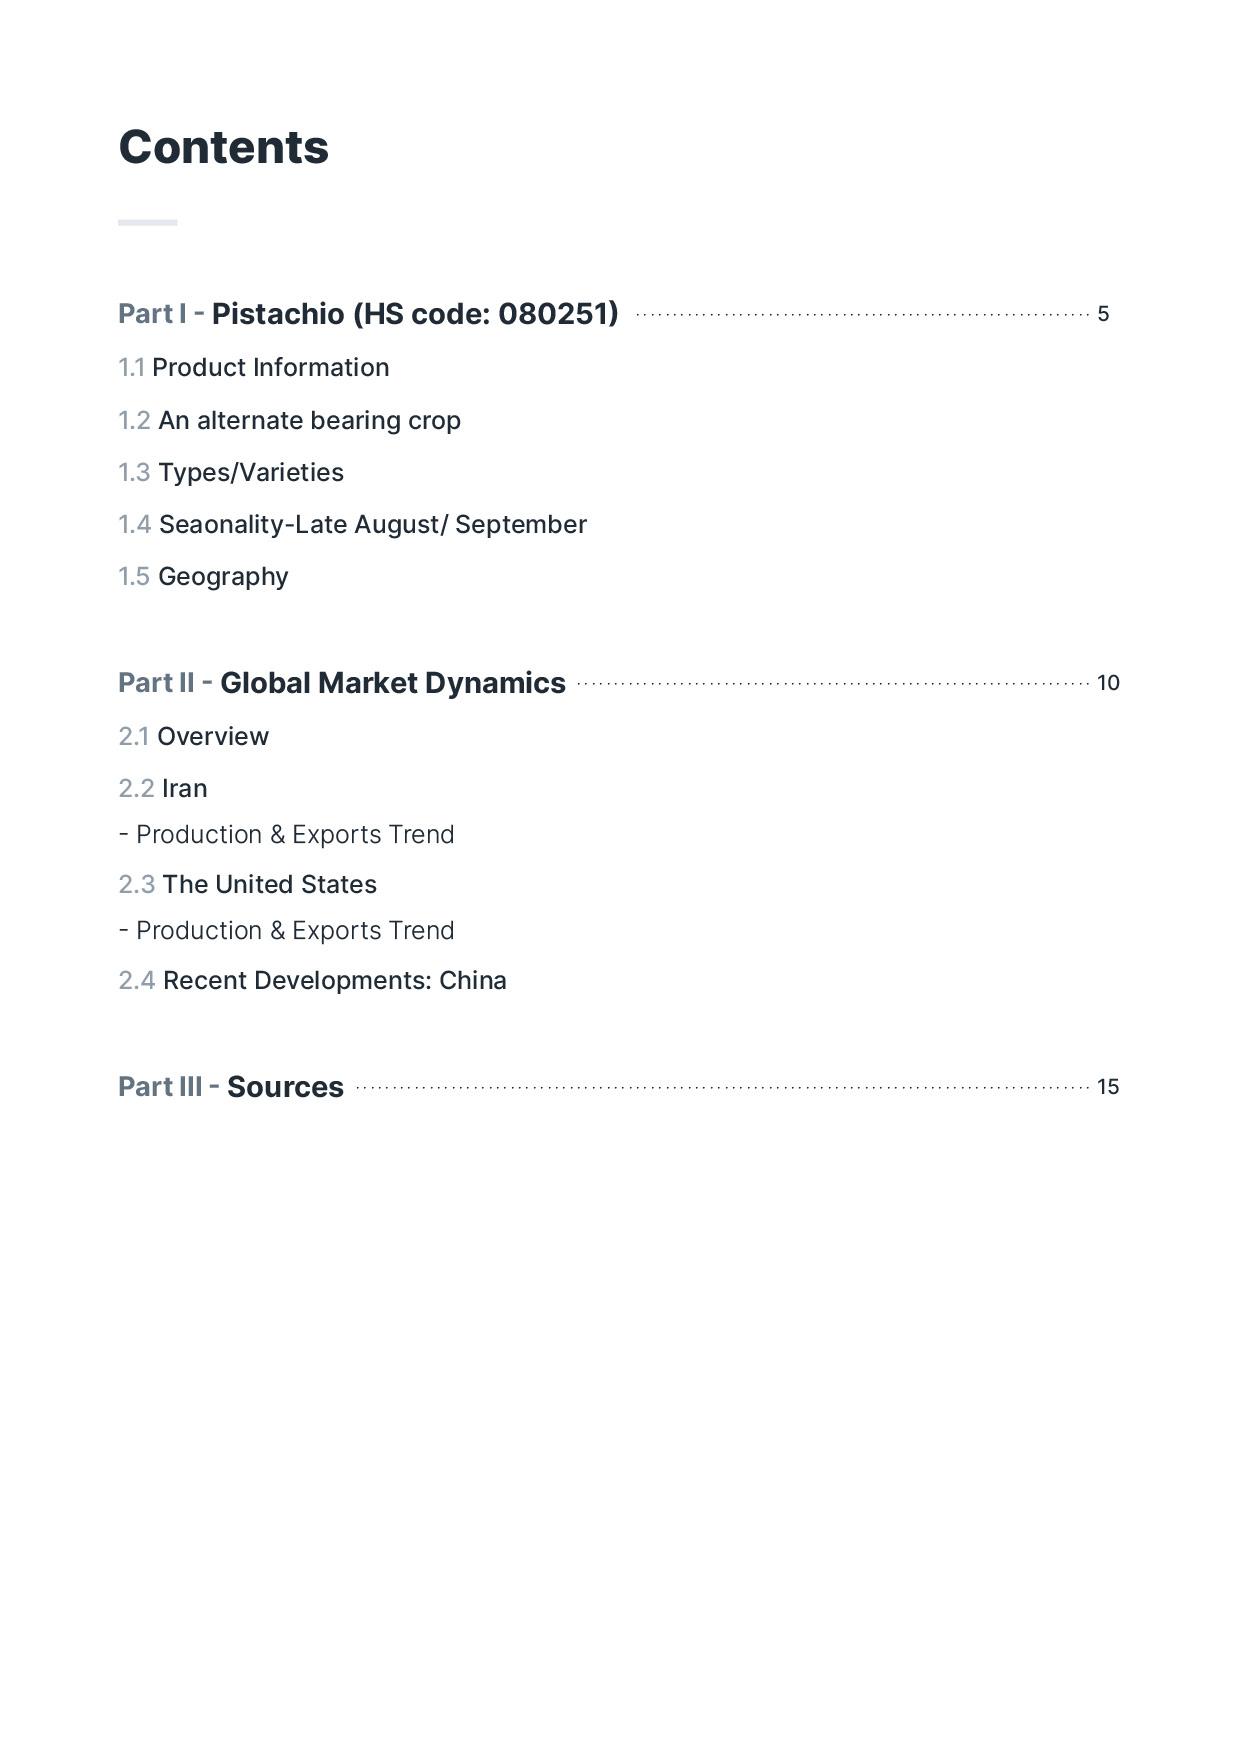Click the short divider line below Contents
The height and width of the screenshot is (1754, 1240).
tap(148, 222)
